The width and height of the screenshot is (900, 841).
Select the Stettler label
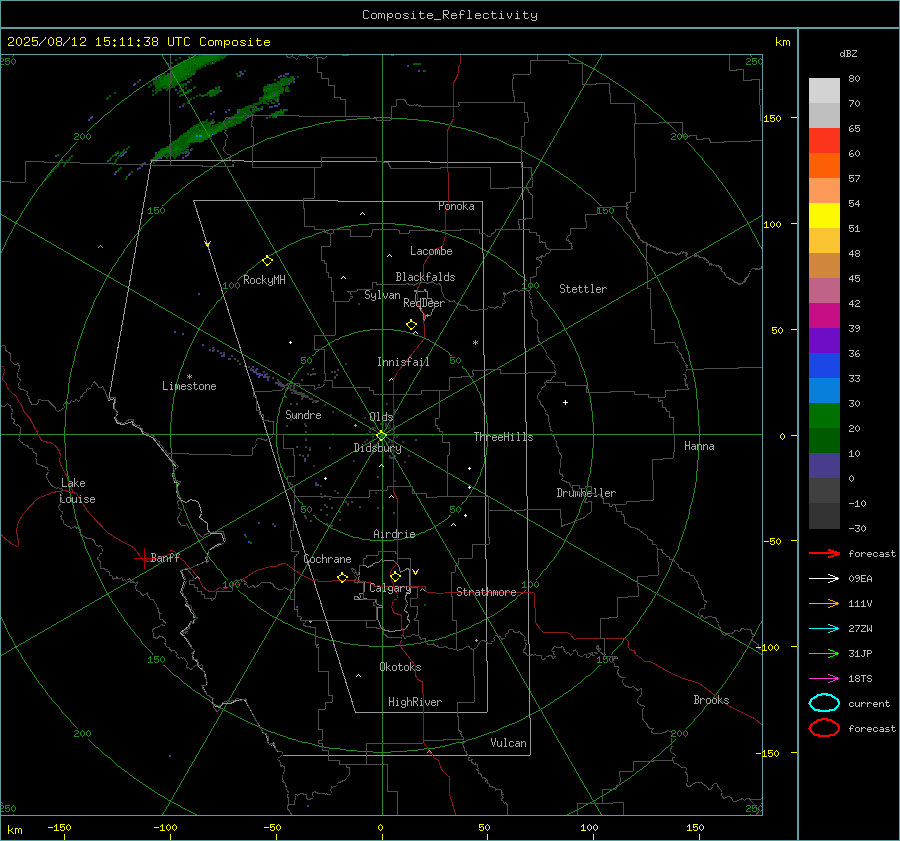click(583, 289)
